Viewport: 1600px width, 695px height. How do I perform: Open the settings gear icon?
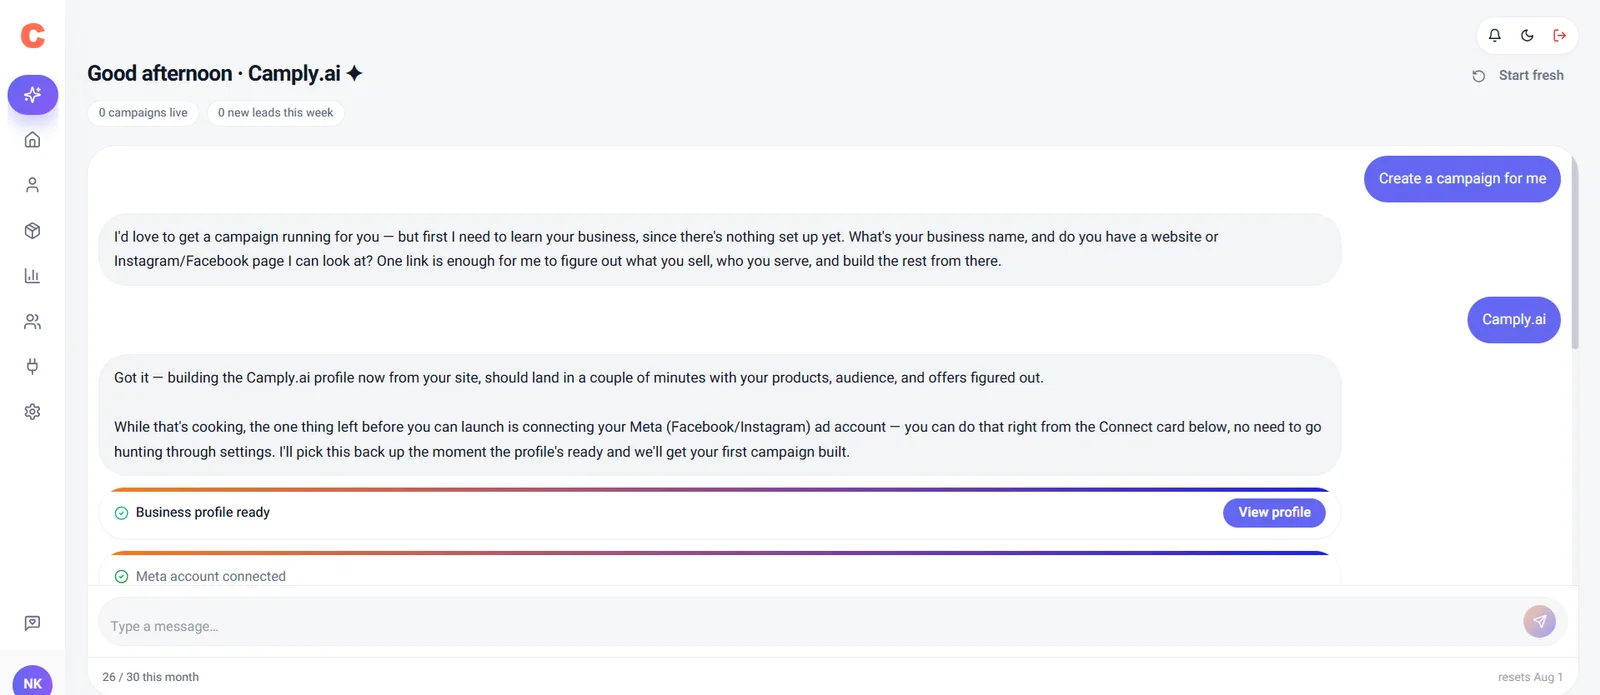32,412
